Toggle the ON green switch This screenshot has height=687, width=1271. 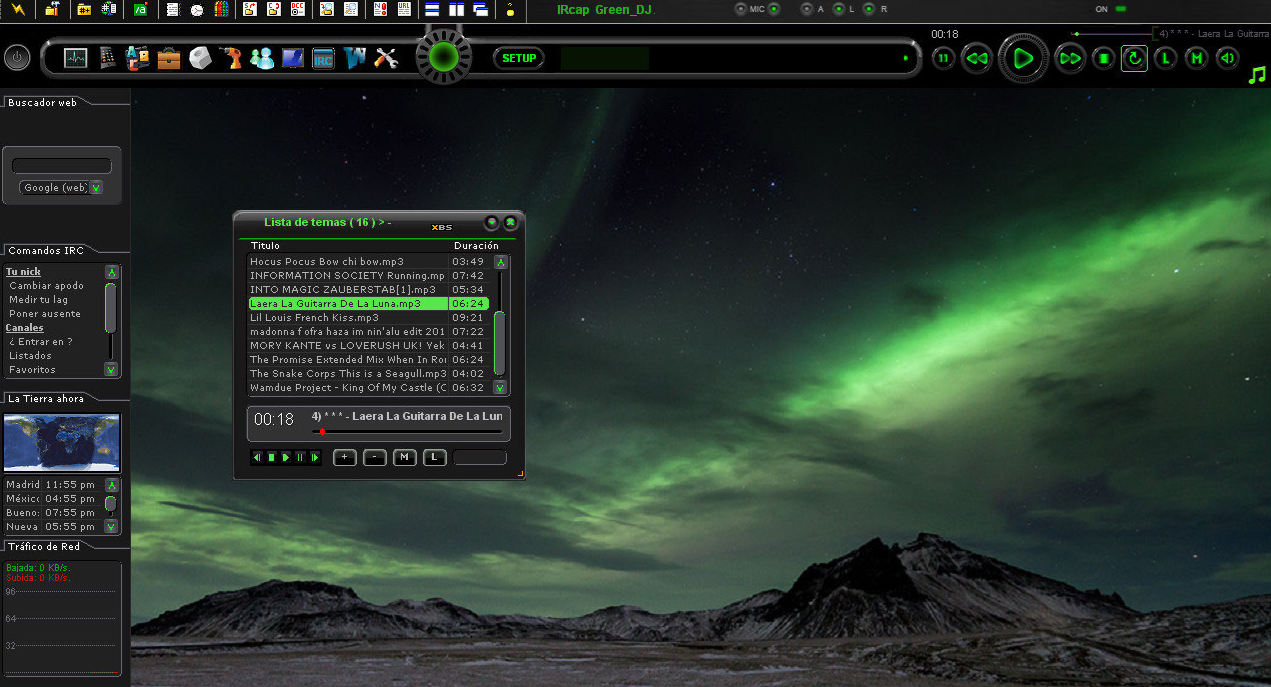click(x=1120, y=9)
